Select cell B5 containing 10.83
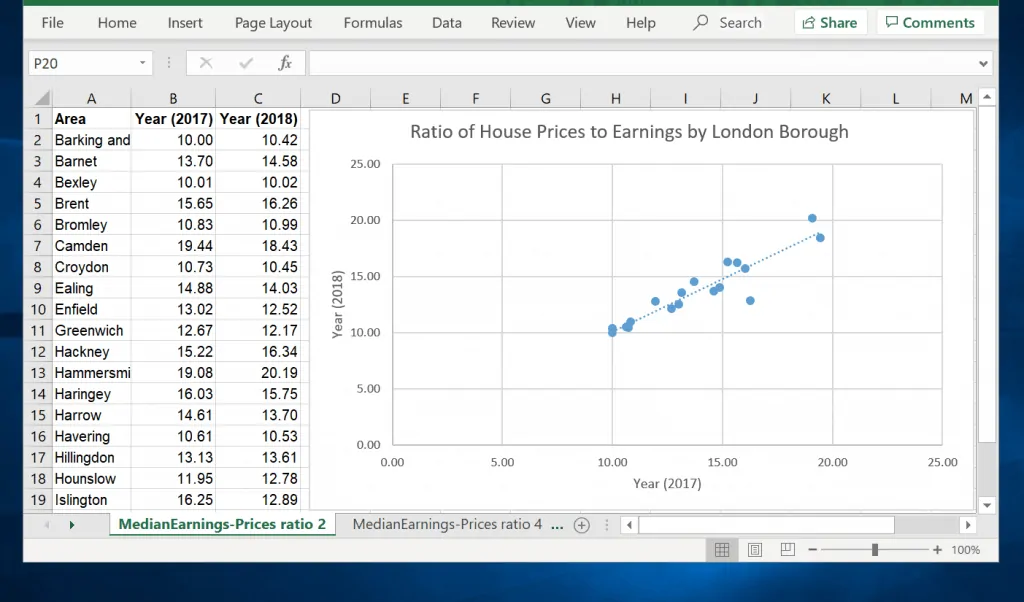The height and width of the screenshot is (602, 1024). click(x=173, y=224)
